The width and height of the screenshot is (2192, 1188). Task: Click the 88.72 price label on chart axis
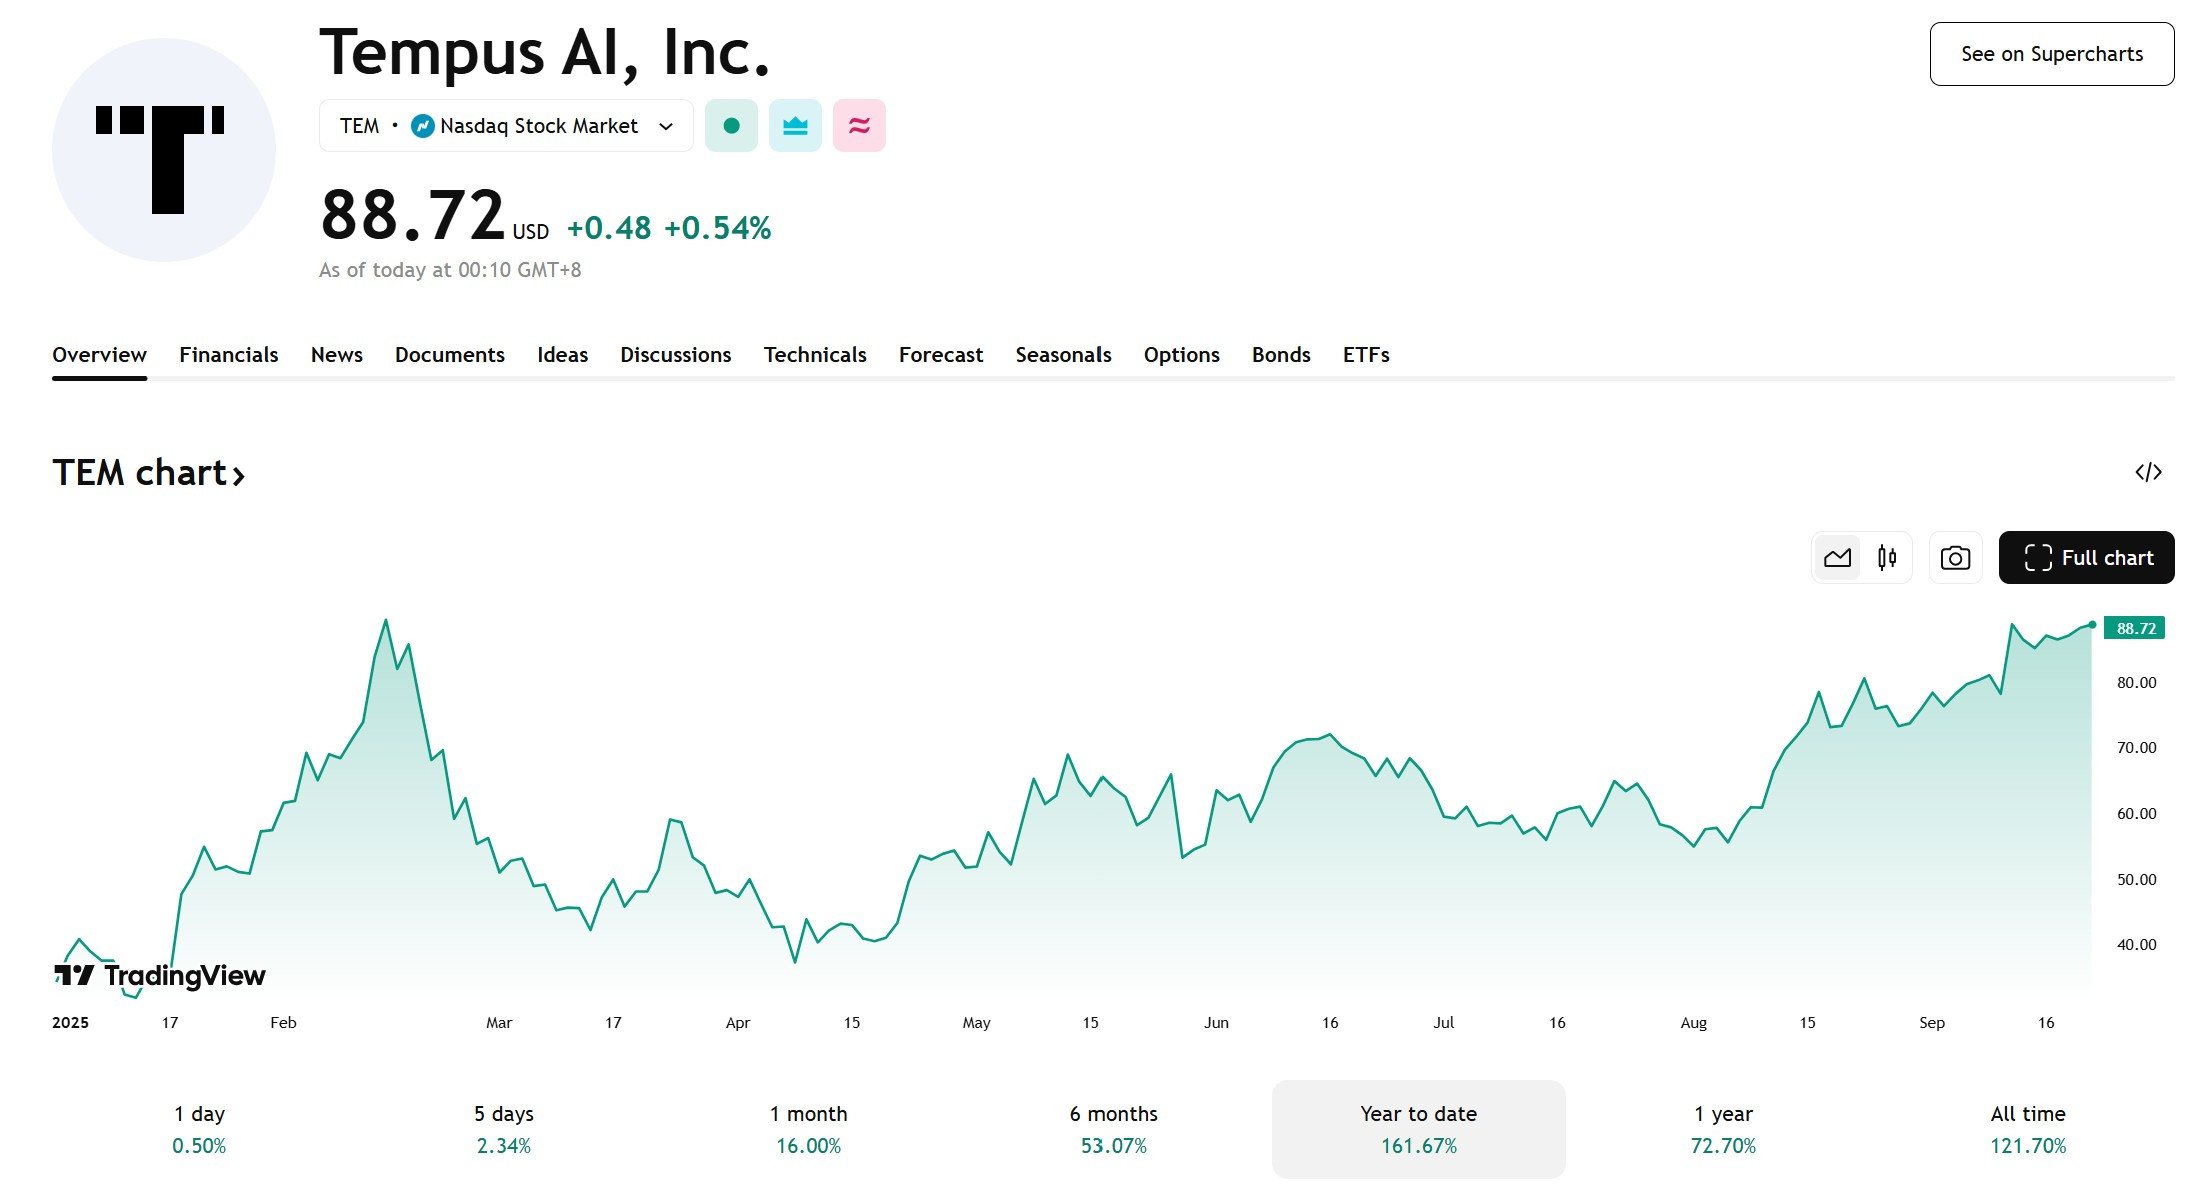pos(2135,628)
